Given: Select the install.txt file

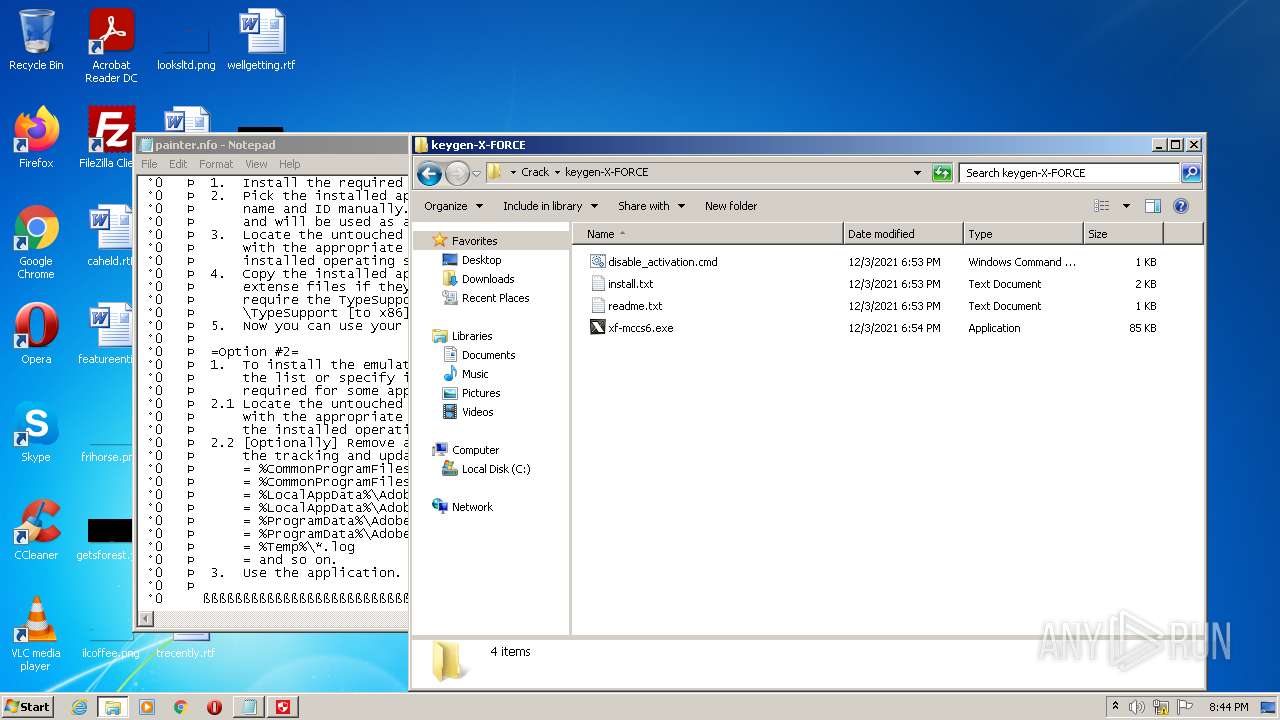Looking at the screenshot, I should 622,284.
